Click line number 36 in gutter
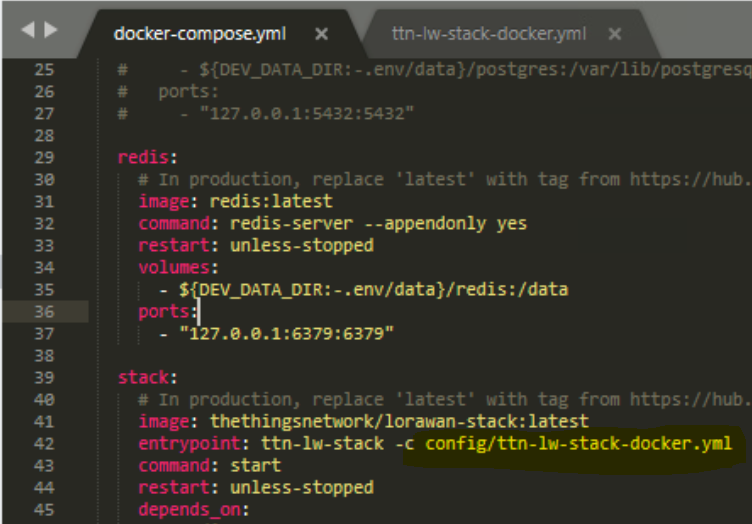Image resolution: width=752 pixels, height=524 pixels. tap(44, 312)
